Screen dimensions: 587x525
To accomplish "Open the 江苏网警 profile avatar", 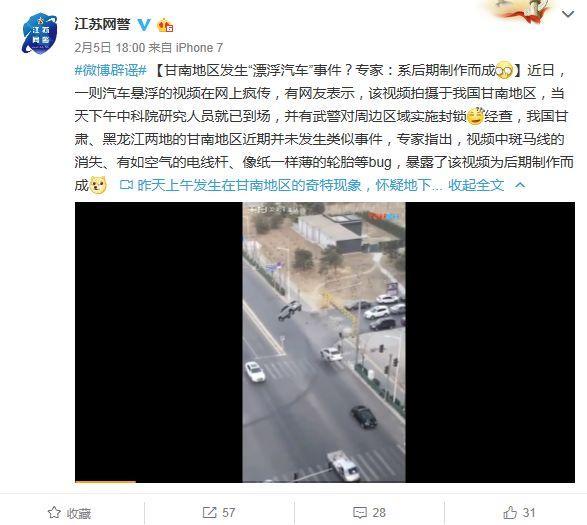I will 39,33.
